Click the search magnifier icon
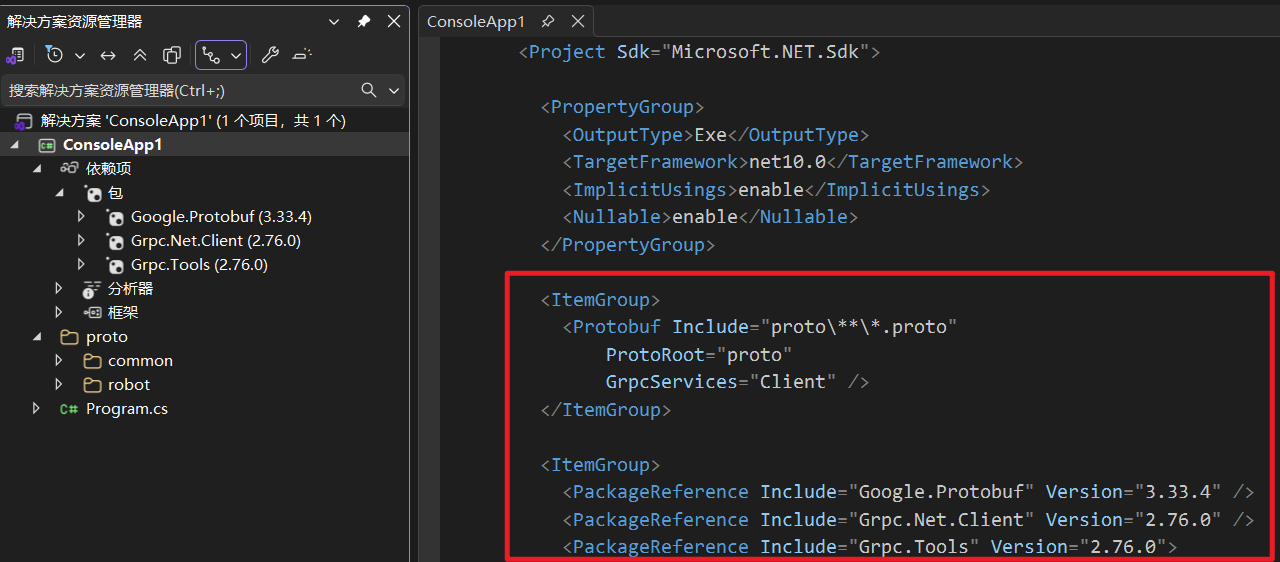This screenshot has height=562, width=1280. (369, 90)
